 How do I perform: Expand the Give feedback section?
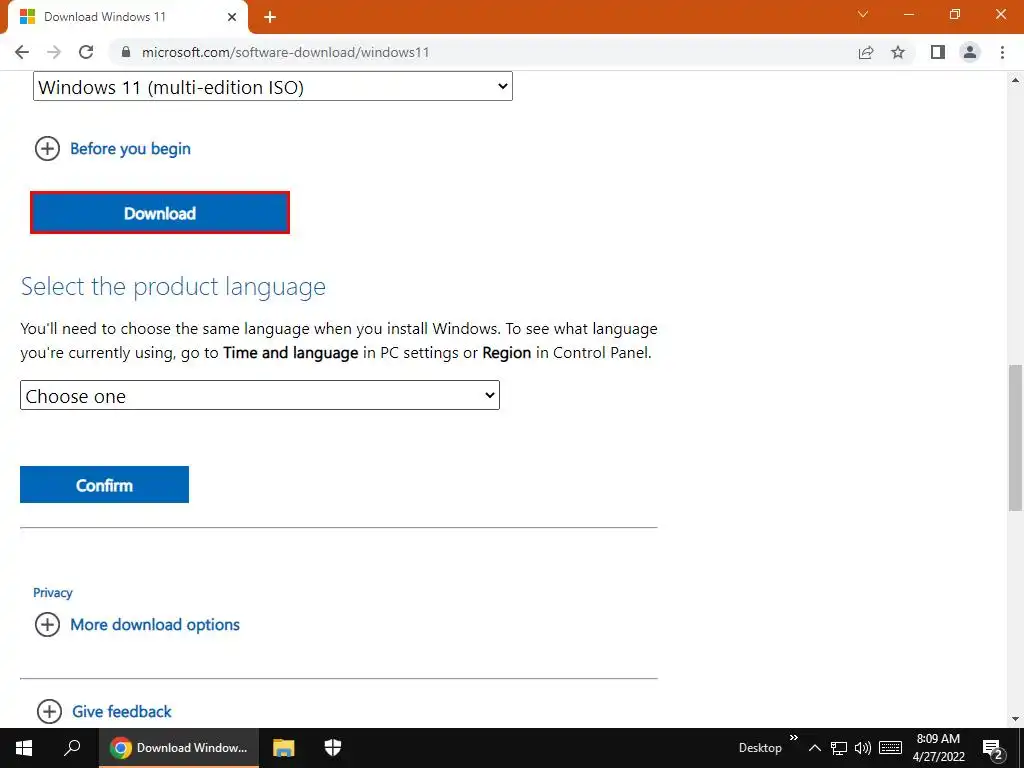click(104, 711)
